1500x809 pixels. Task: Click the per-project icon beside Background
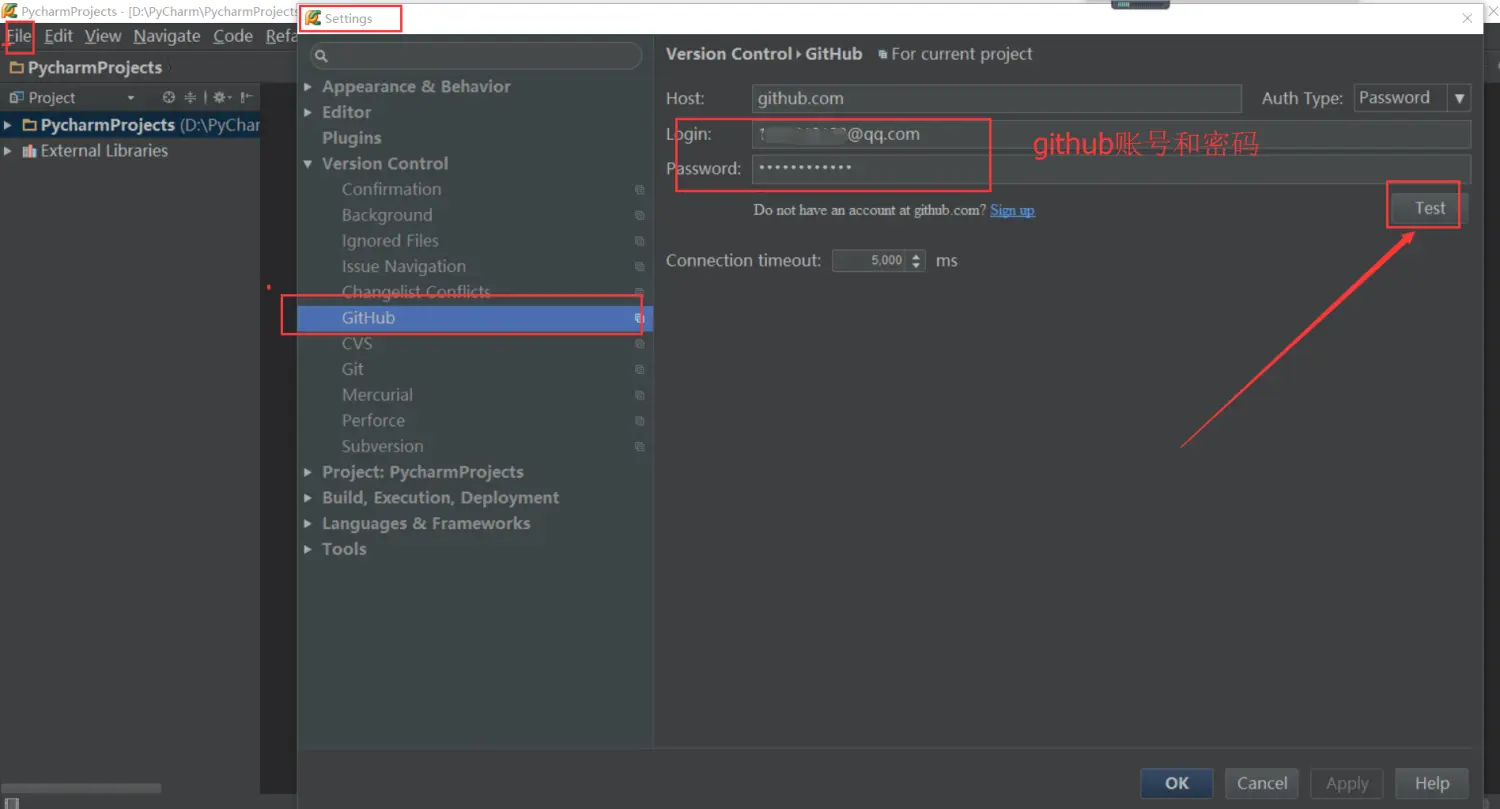coord(640,215)
